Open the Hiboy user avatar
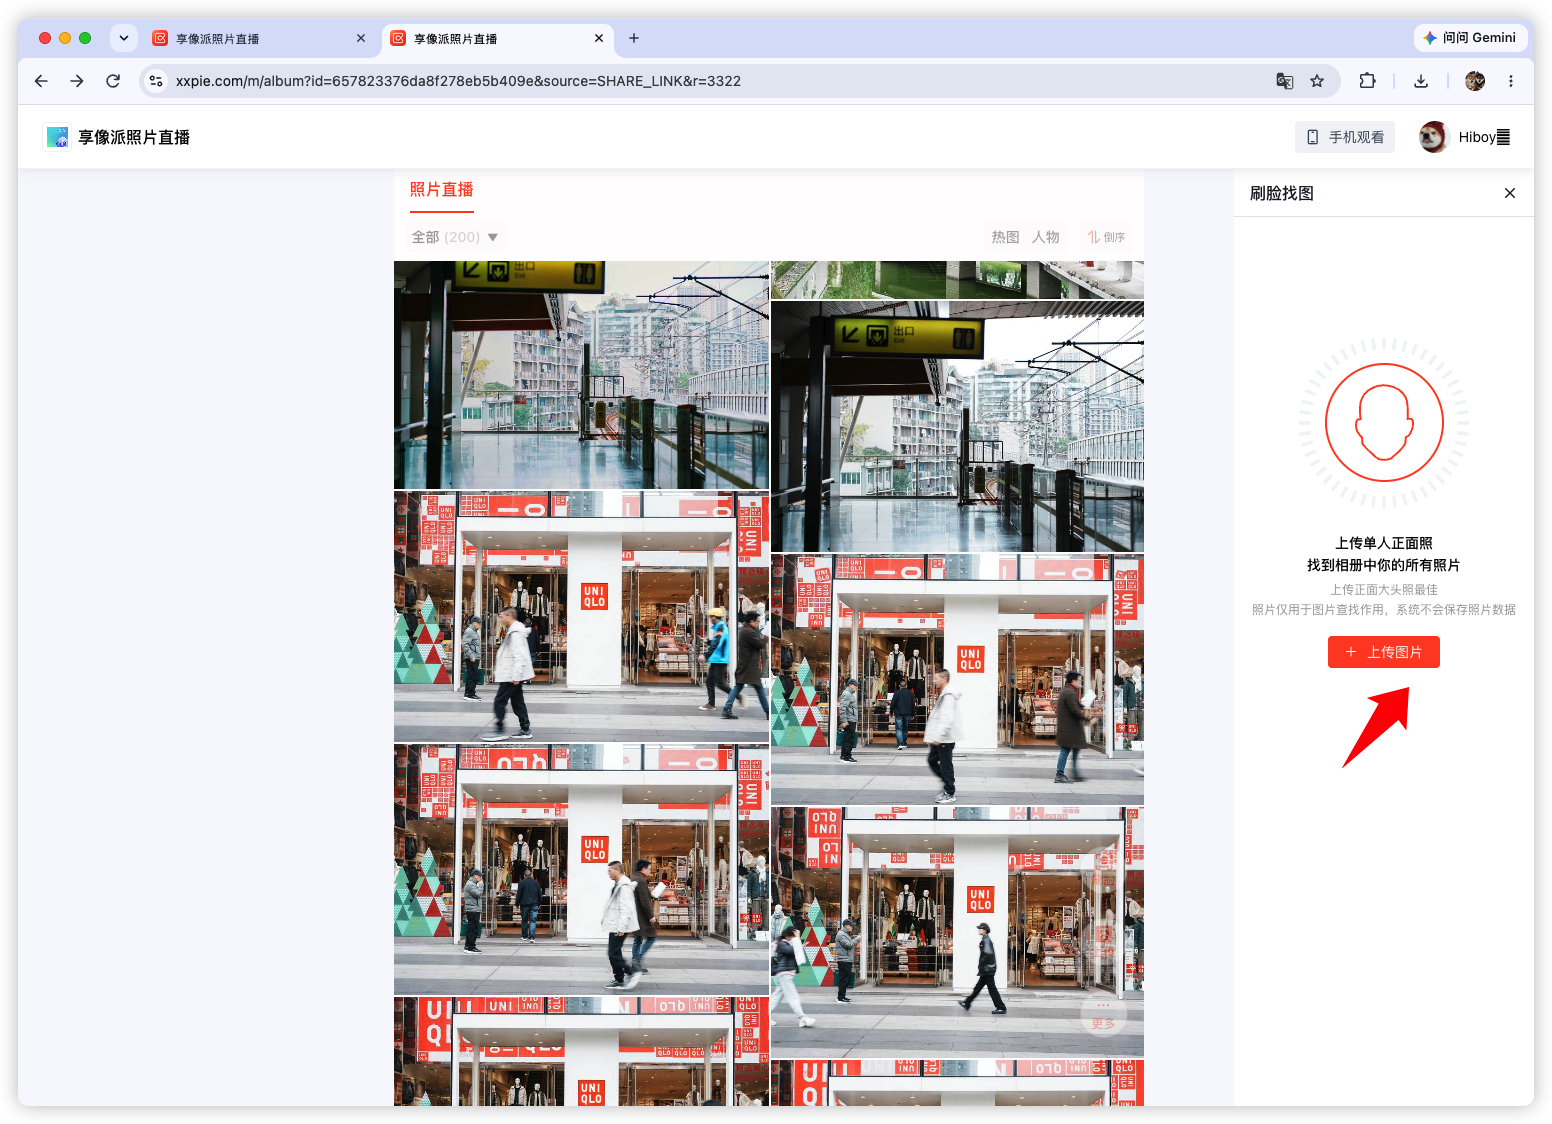 [x=1434, y=137]
